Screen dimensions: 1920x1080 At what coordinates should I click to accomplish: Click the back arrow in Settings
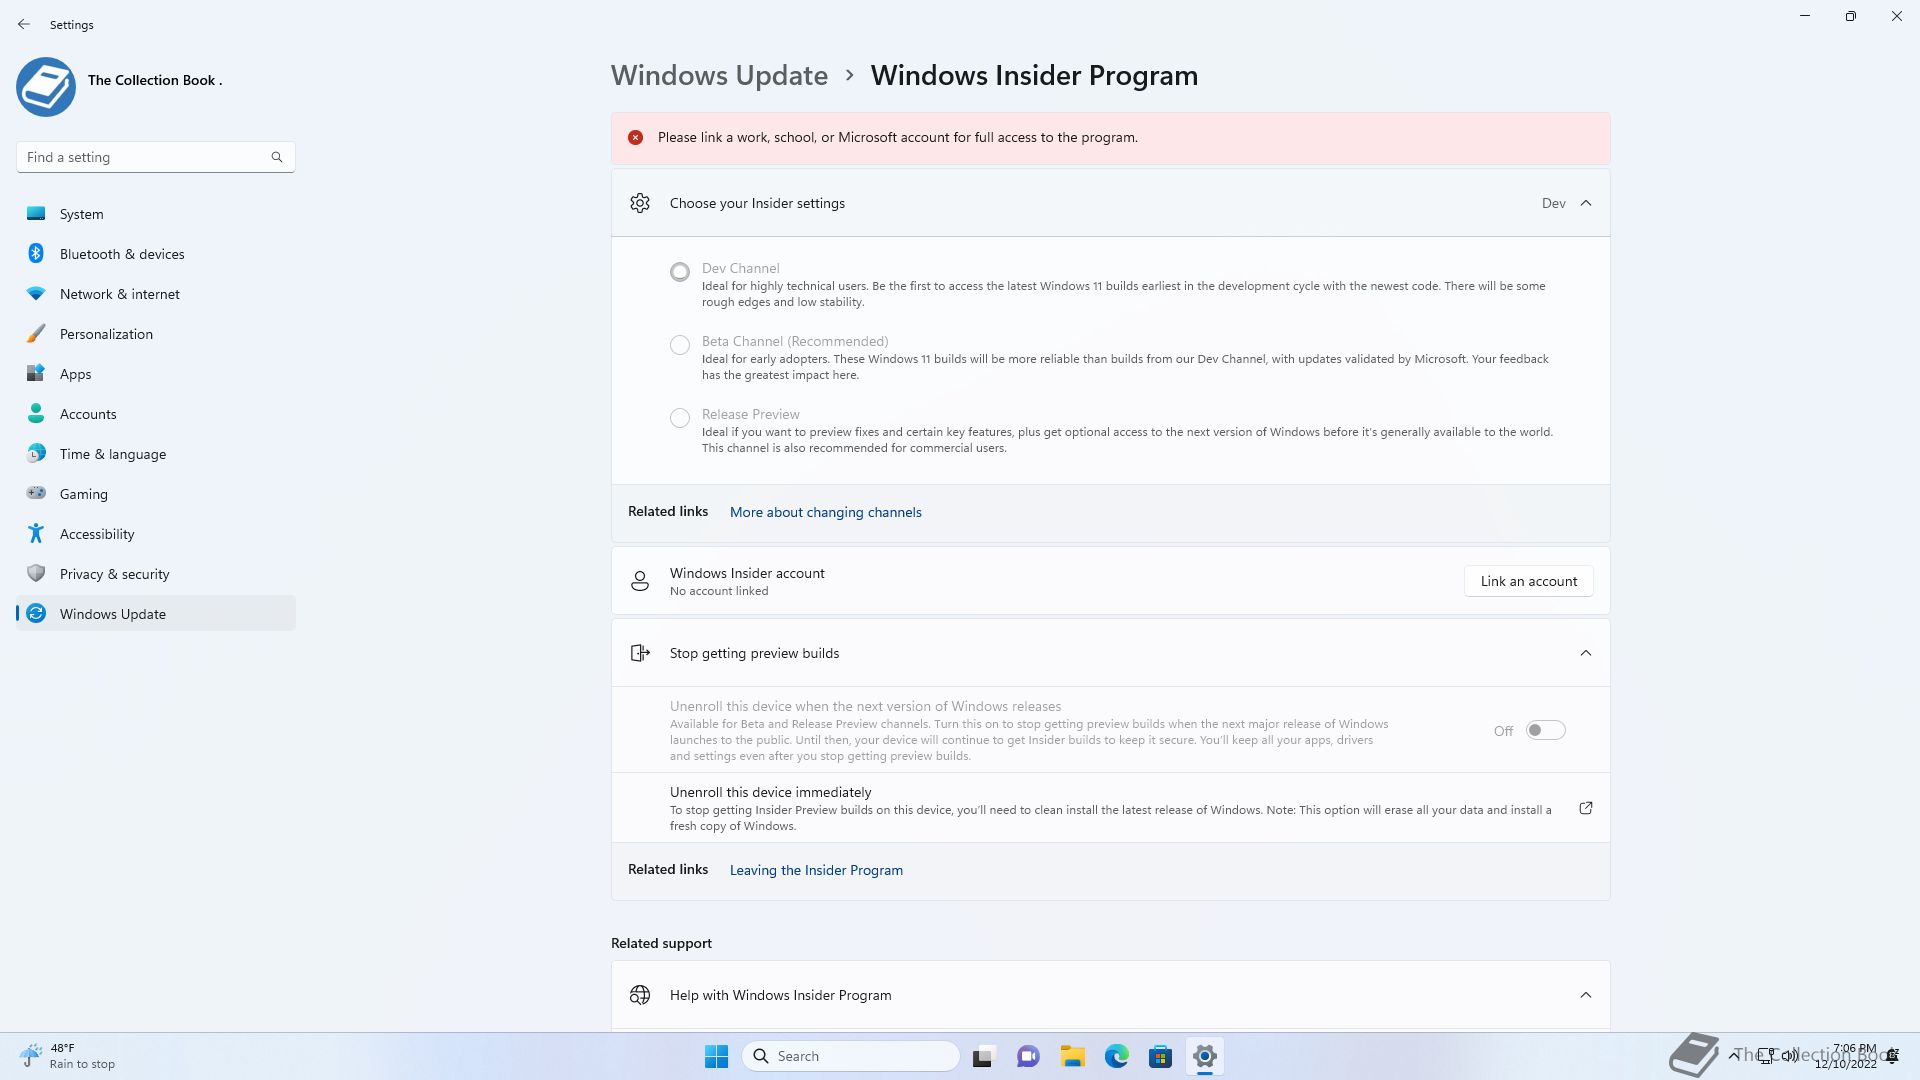[x=24, y=24]
